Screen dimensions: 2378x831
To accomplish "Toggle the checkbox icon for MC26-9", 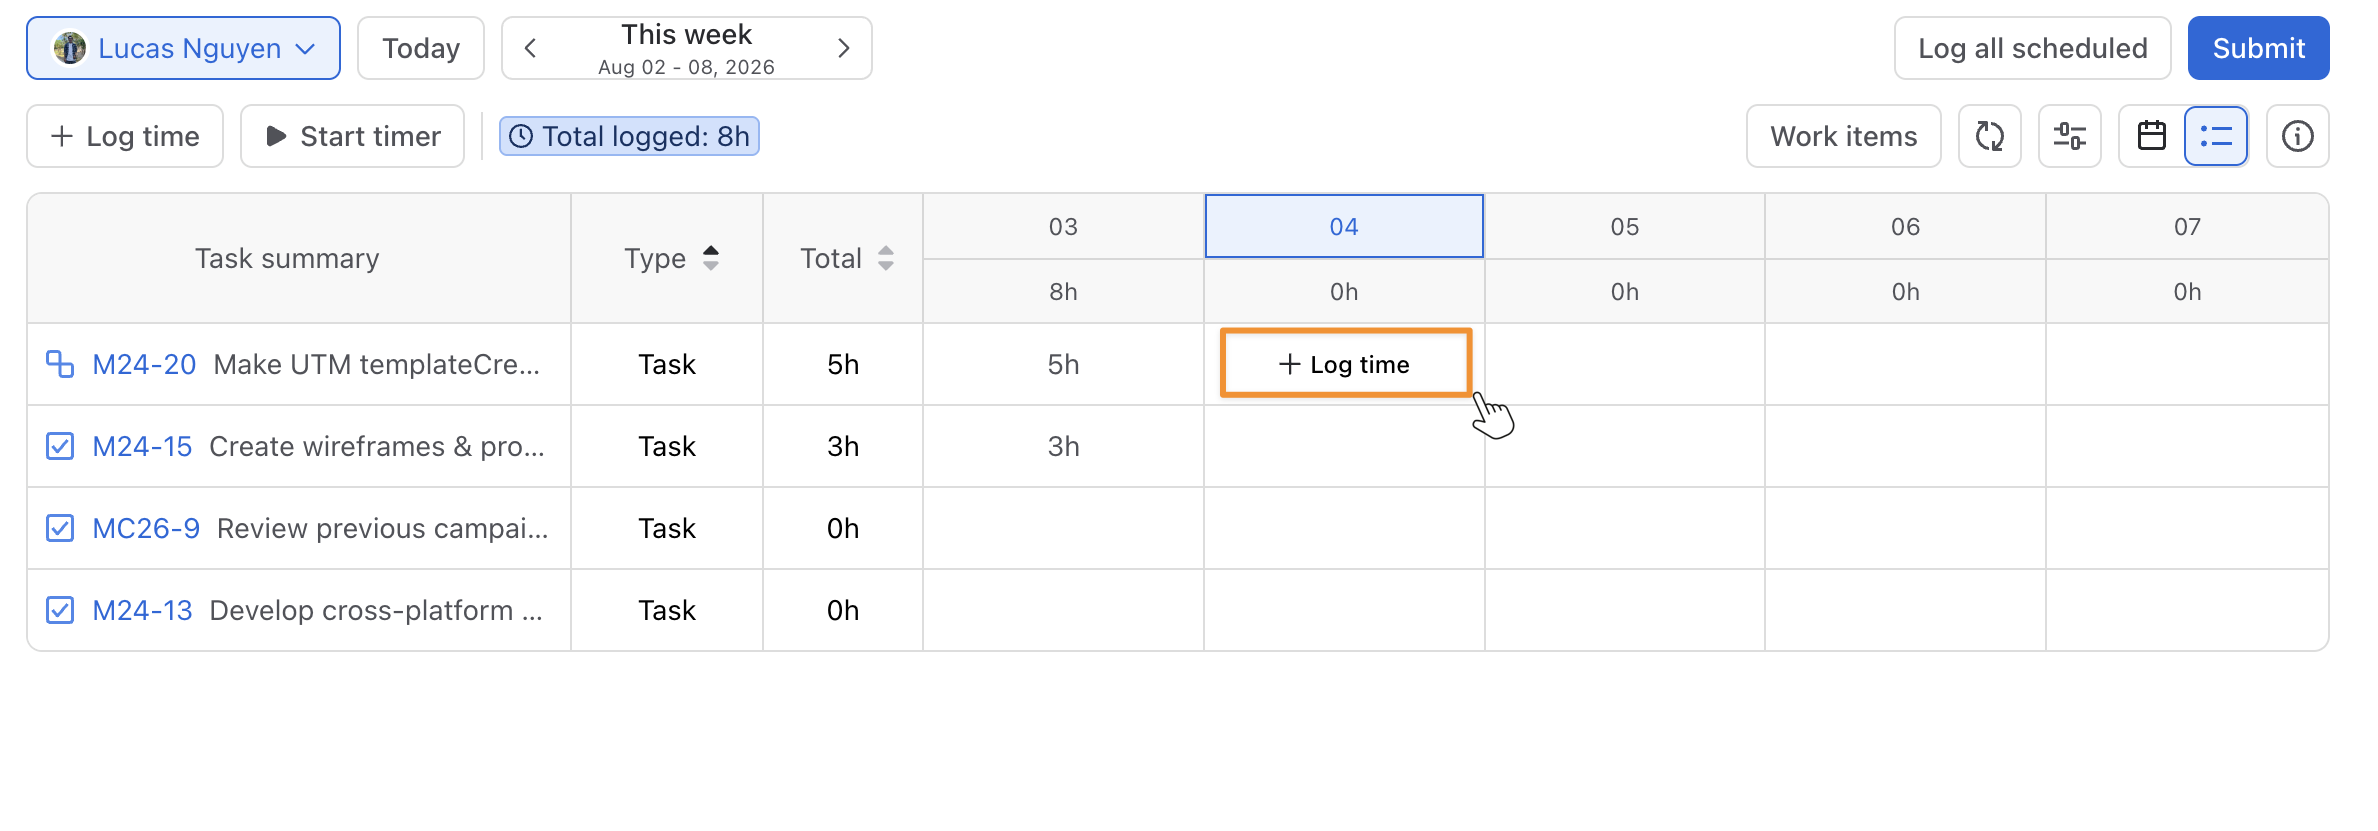I will pos(60,528).
